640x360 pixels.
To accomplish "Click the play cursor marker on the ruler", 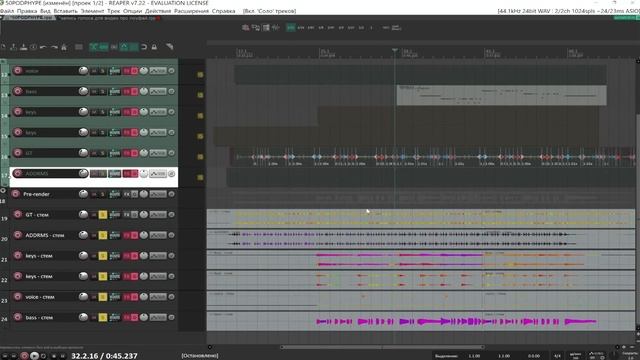I will pos(395,50).
